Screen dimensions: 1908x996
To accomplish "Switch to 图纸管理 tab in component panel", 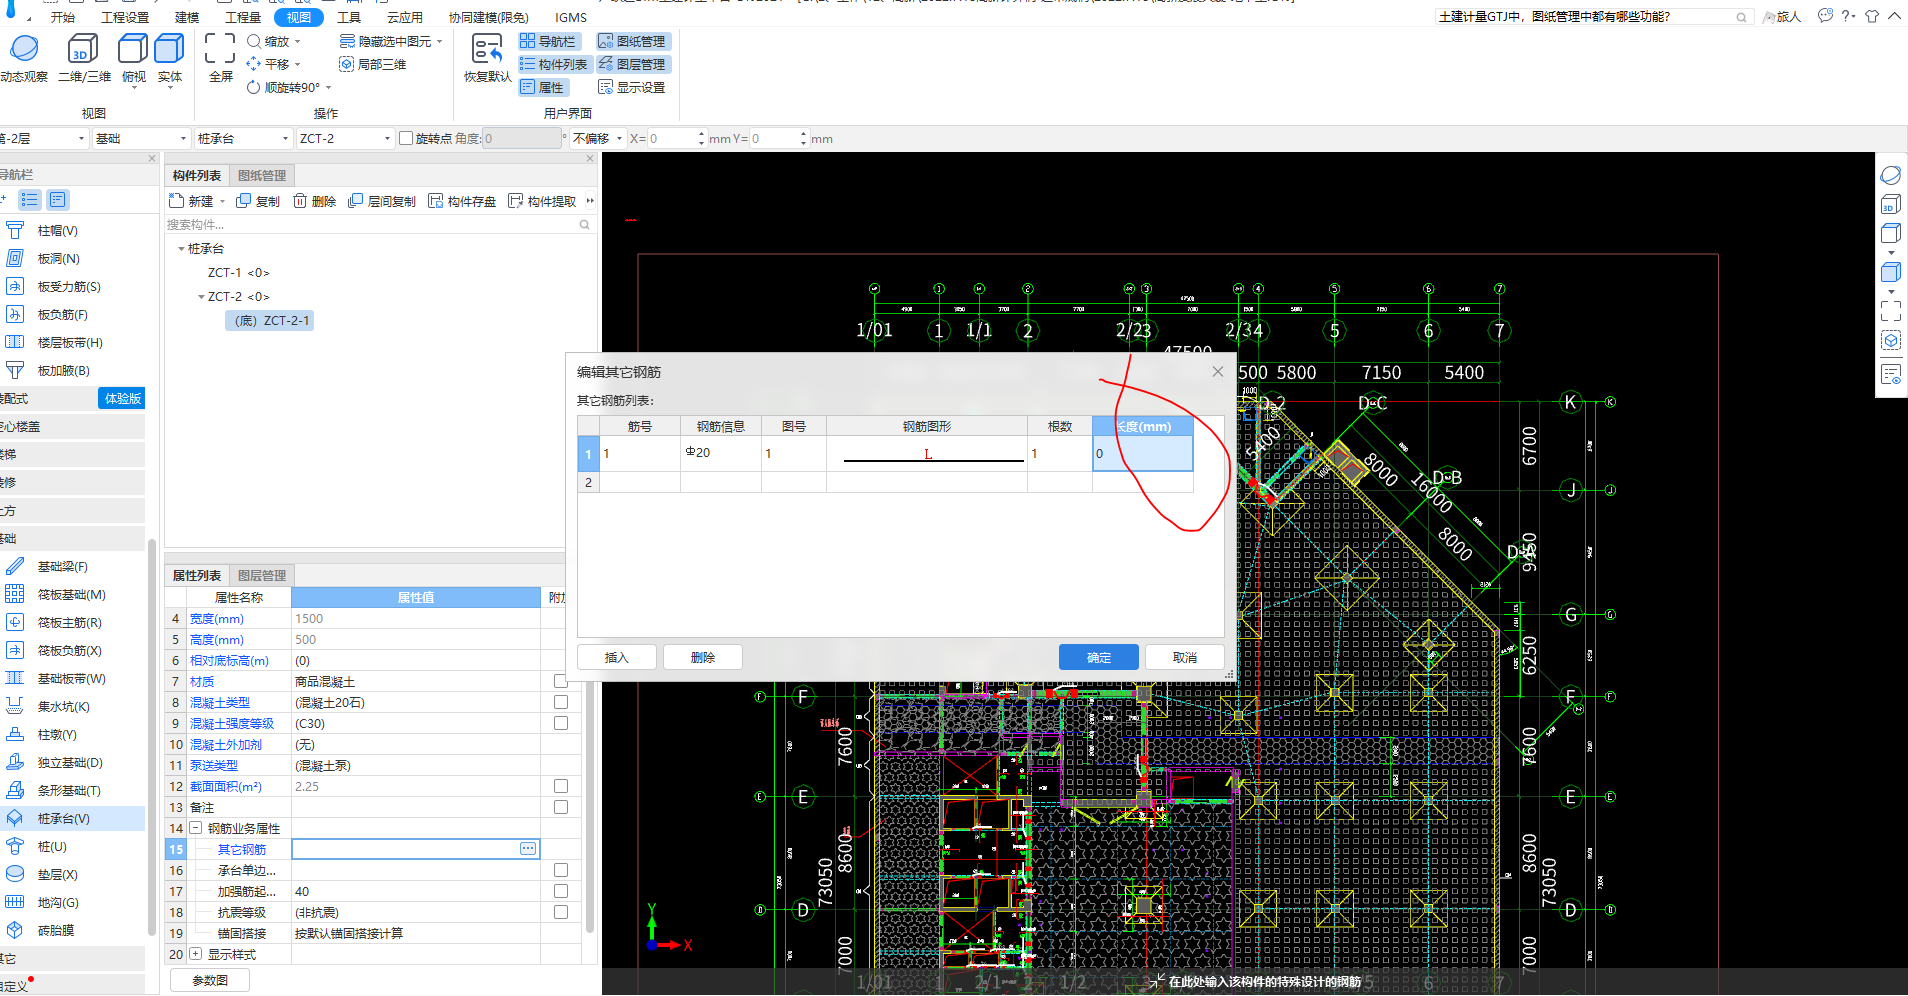I will [262, 175].
